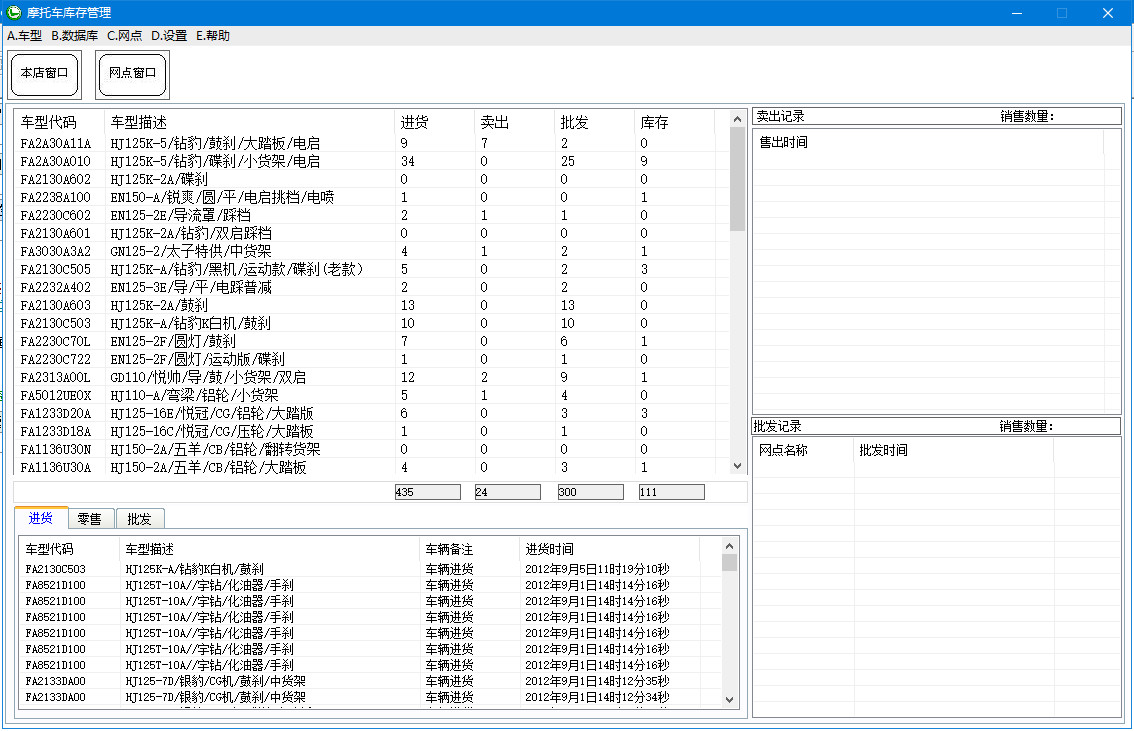Switch to the 零售 tab
Viewport: 1134px width, 731px height.
(x=90, y=519)
